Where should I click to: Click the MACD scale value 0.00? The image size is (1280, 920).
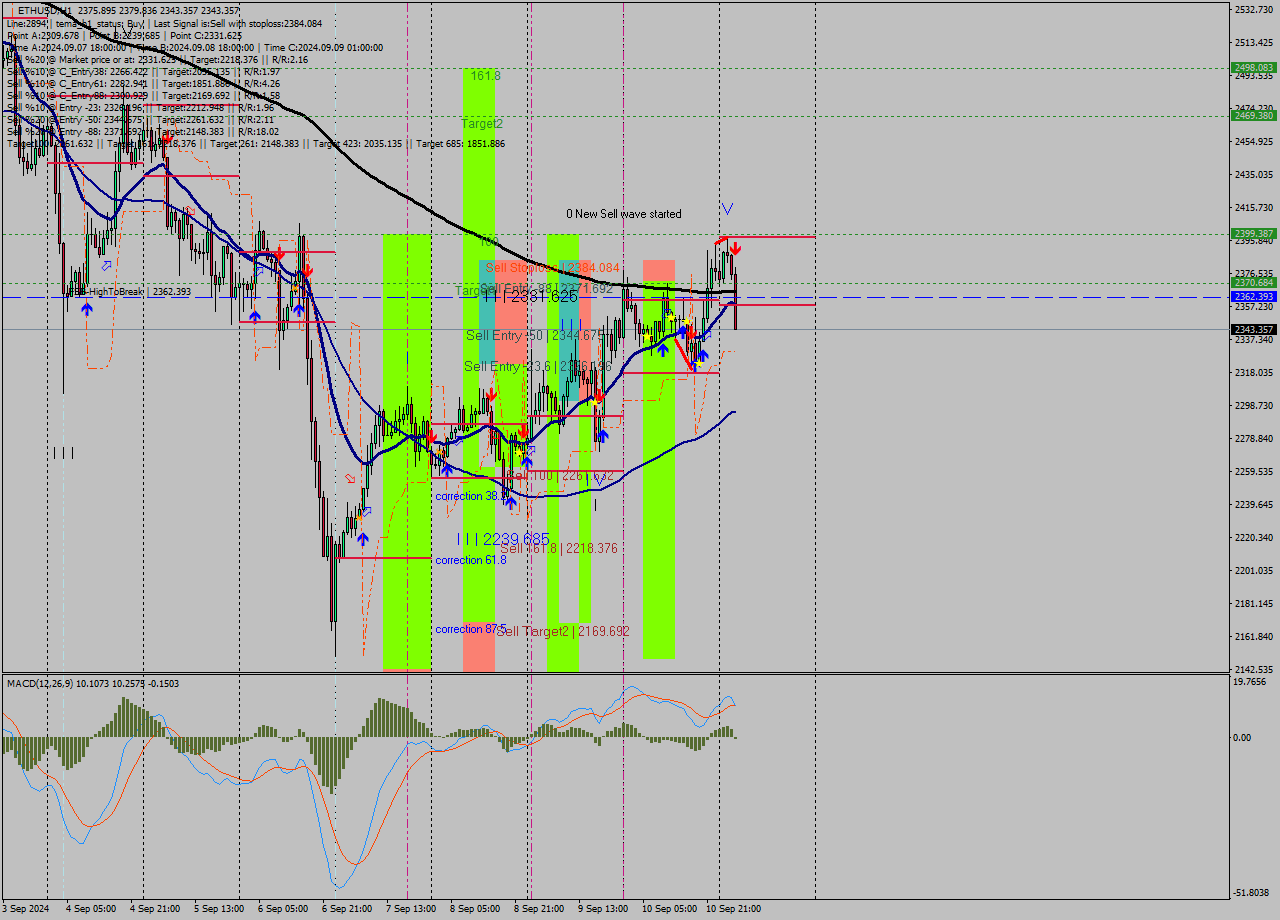(x=1244, y=738)
